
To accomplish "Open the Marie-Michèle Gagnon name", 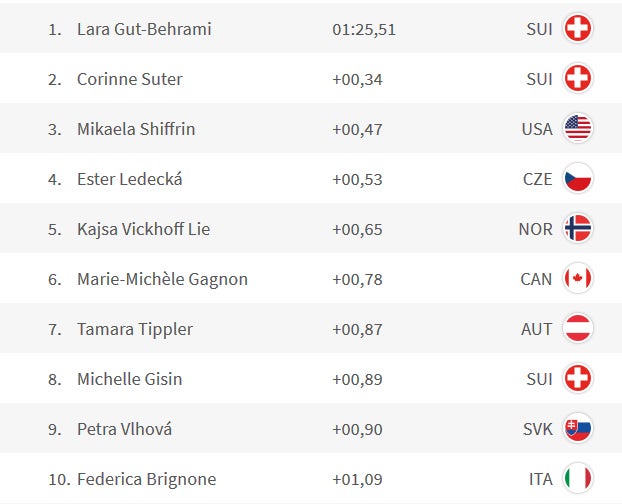I will click(162, 279).
